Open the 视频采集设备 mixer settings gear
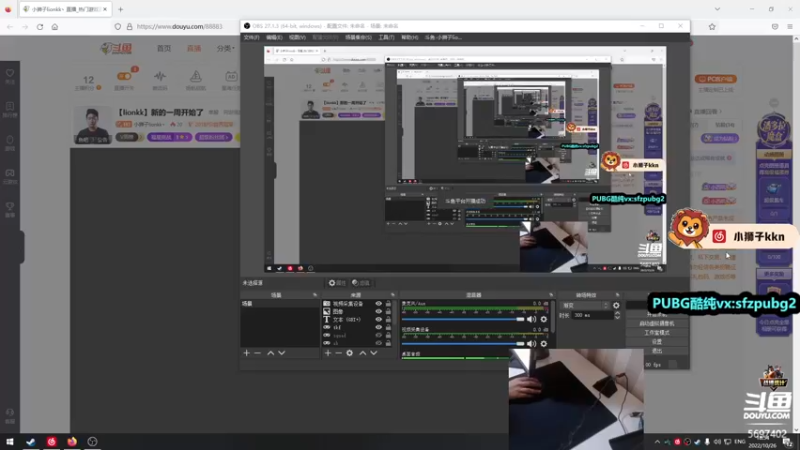Viewport: 800px width, 450px height. [x=544, y=344]
